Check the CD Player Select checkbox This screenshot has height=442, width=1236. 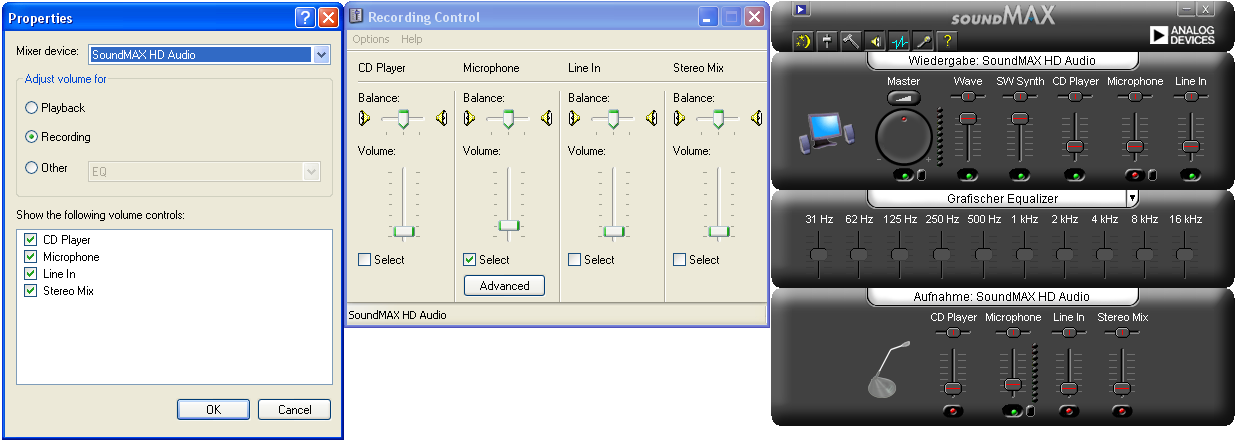[365, 260]
